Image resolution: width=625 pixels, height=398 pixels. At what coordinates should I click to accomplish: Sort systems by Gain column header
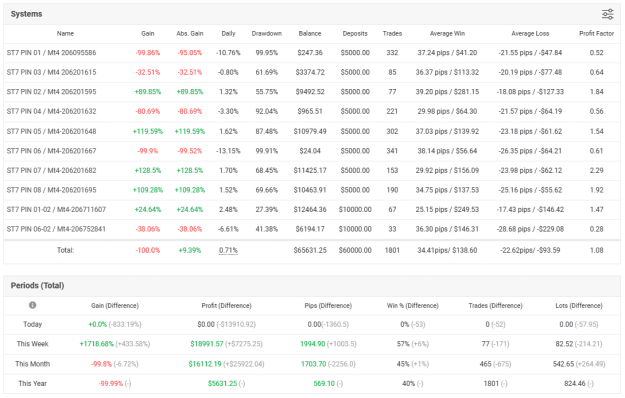pyautogui.click(x=147, y=33)
